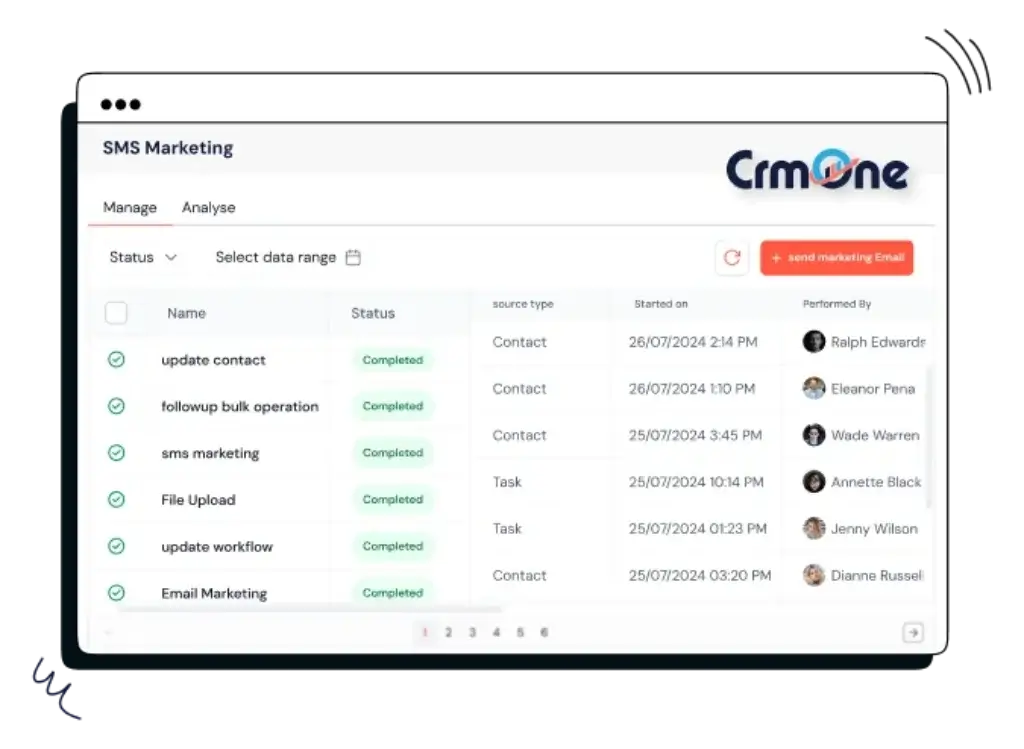Click Wade Warren's avatar
Image resolution: width=1024 pixels, height=749 pixels.
[x=814, y=435]
